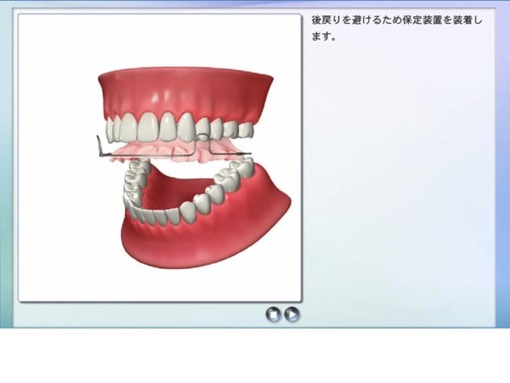Screen dimensions: 510x383
Task: Click the retainer wire loop near upper canine
Action: [x=203, y=136]
